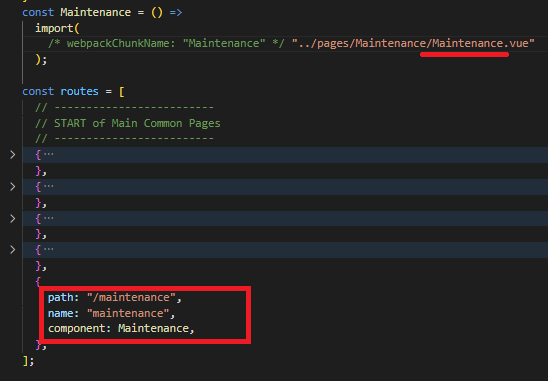
Task: Click the "maintenance" value of the name property
Action: tap(128, 313)
